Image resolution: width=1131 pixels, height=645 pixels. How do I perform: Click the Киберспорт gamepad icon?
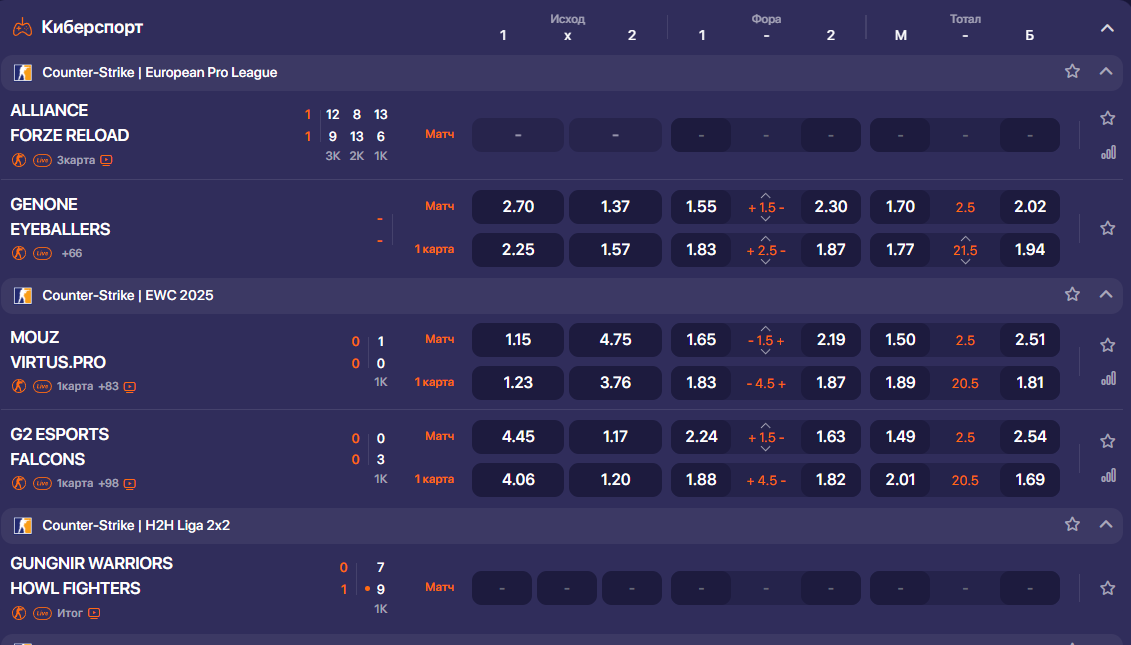pyautogui.click(x=22, y=27)
